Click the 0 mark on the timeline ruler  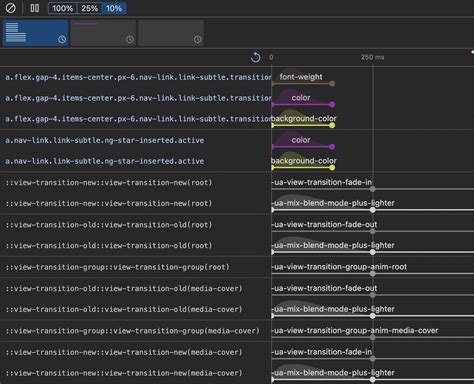click(x=271, y=57)
